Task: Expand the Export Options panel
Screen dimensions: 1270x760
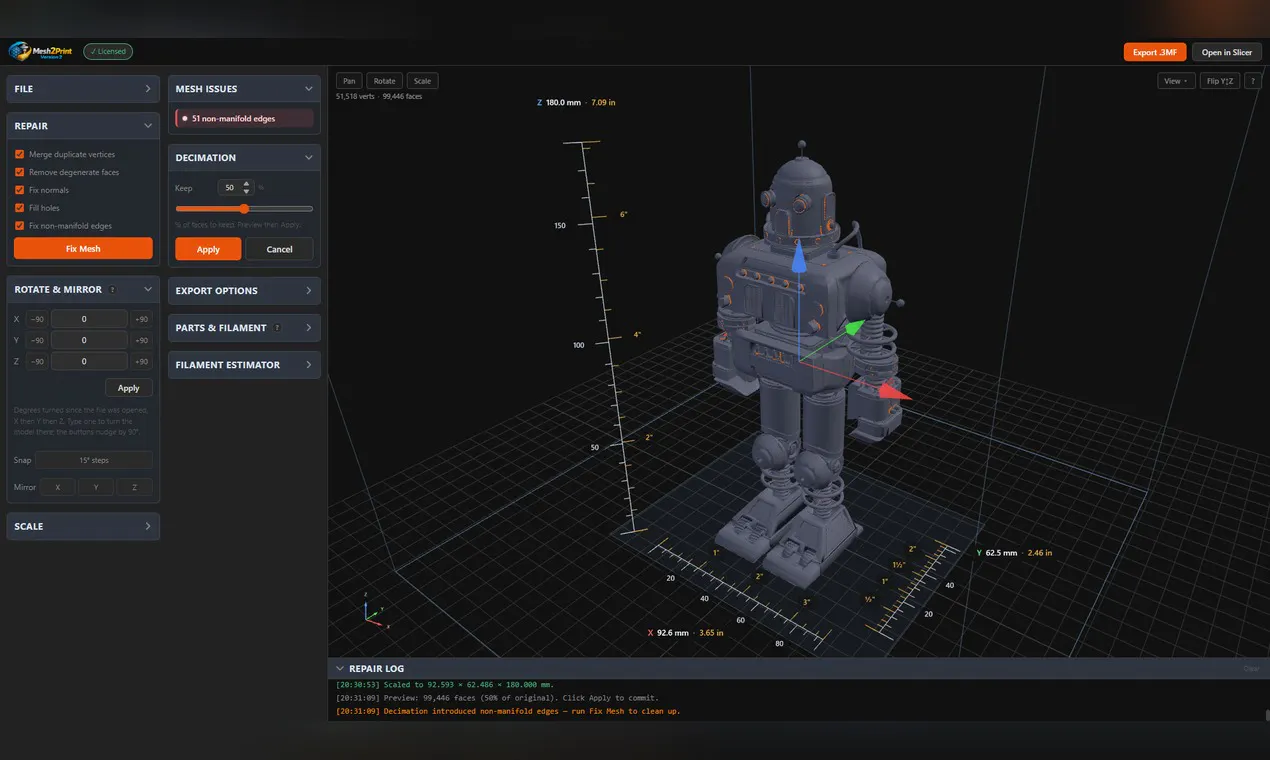Action: 244,291
